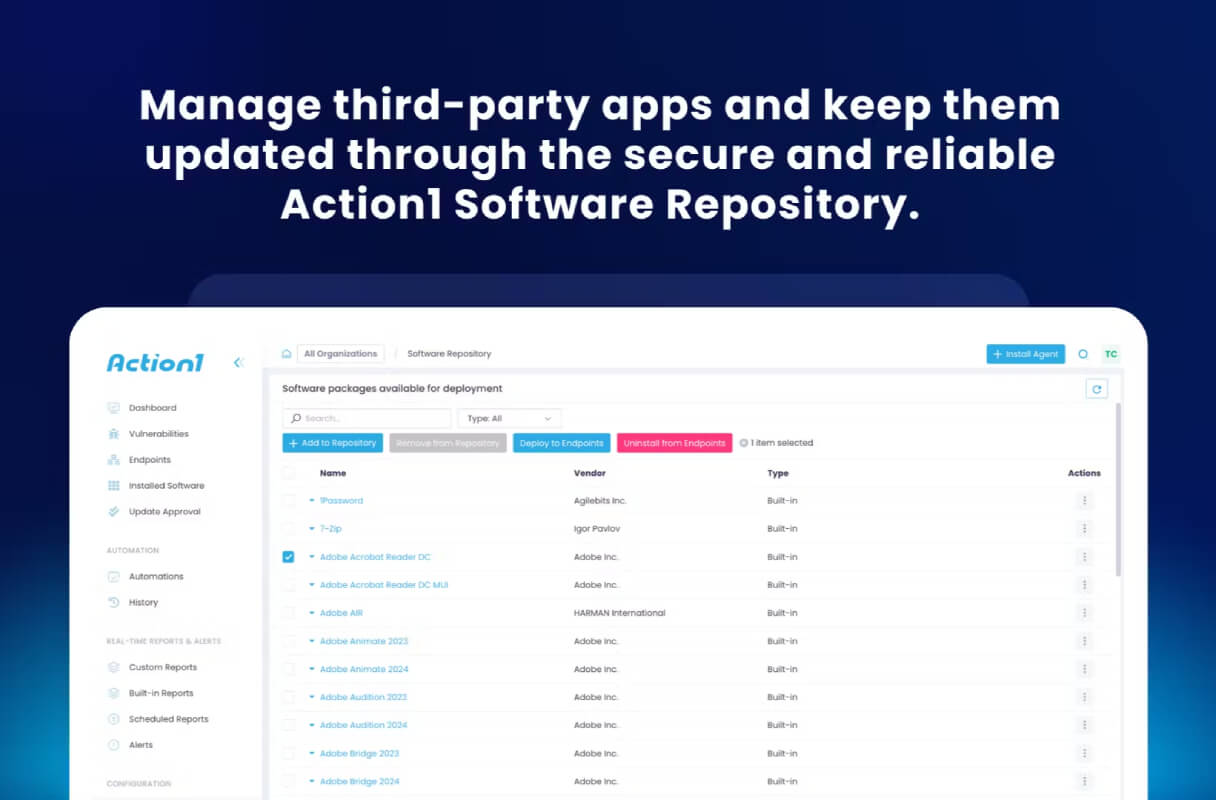The height and width of the screenshot is (800, 1216).
Task: Open Dashboard from the sidebar
Action: (152, 408)
